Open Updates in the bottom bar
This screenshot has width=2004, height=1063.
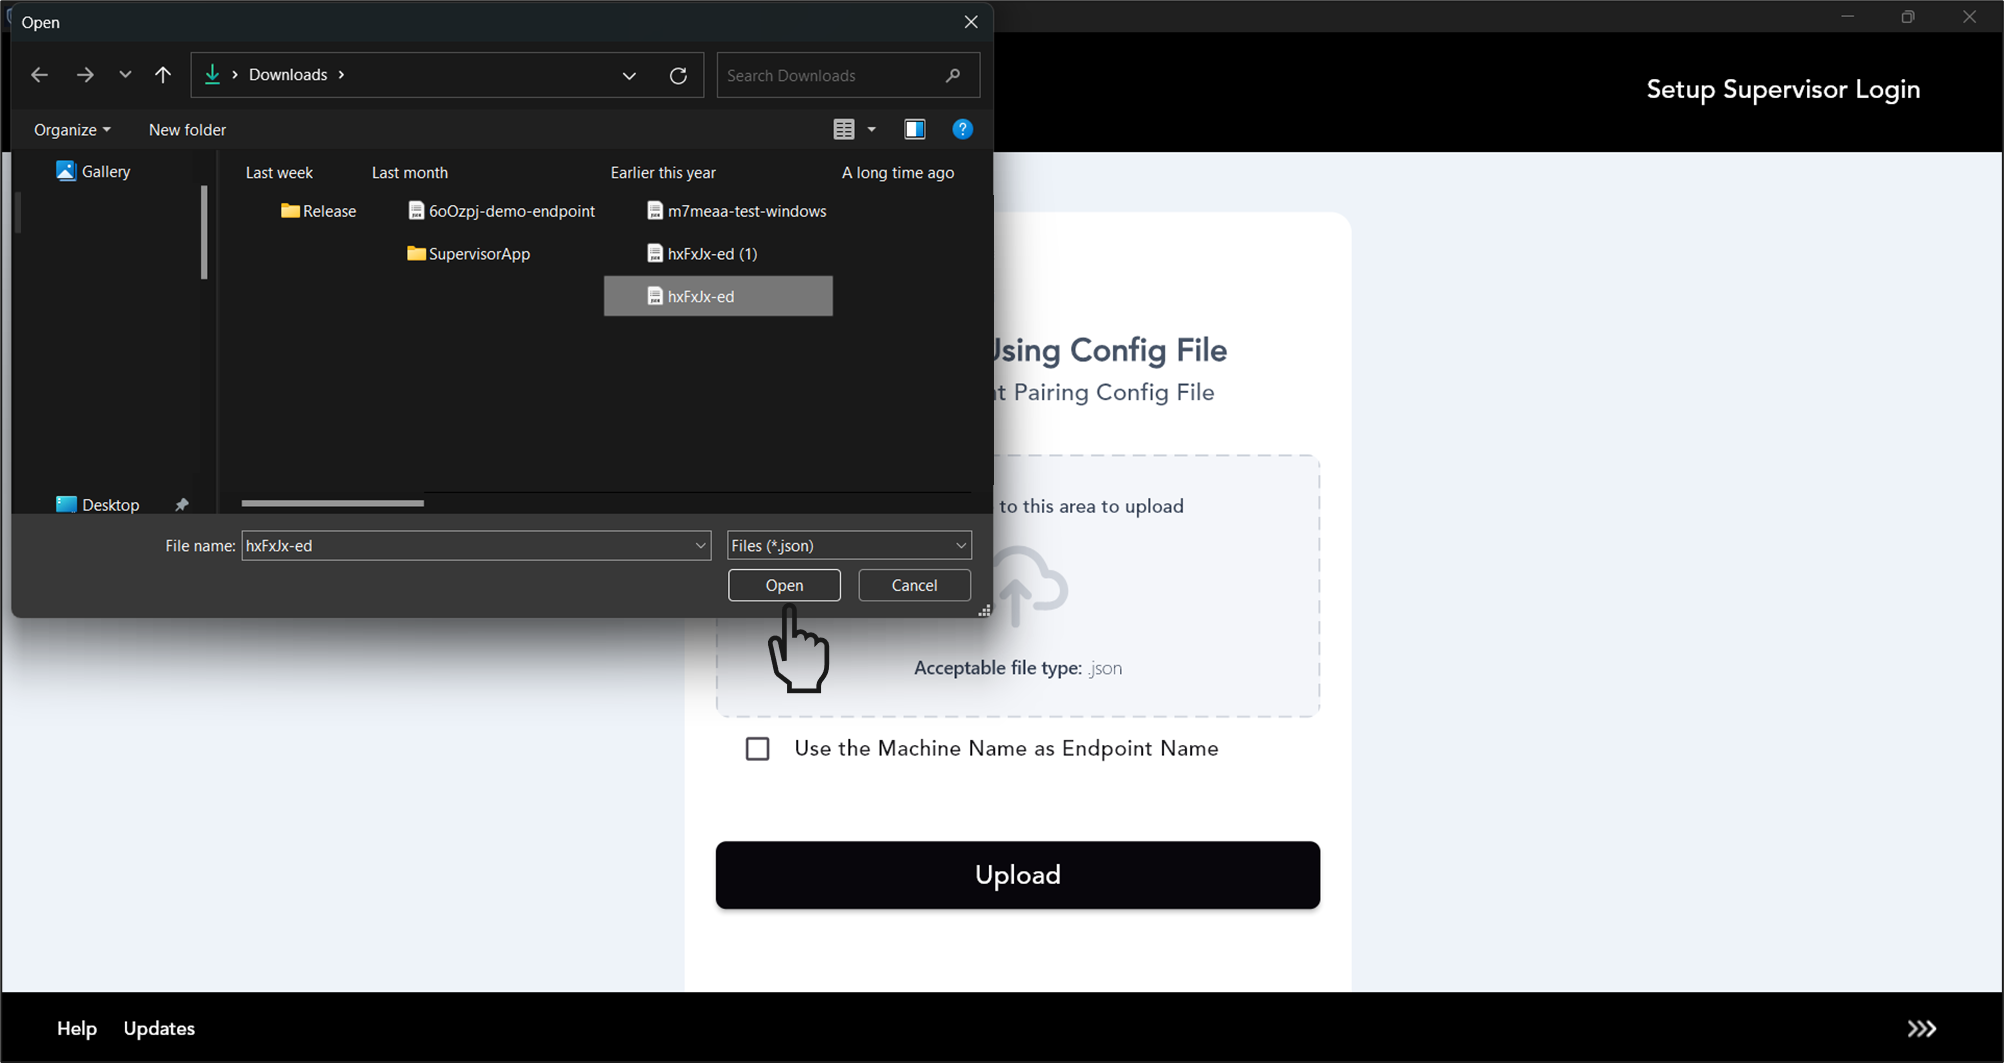click(x=159, y=1029)
